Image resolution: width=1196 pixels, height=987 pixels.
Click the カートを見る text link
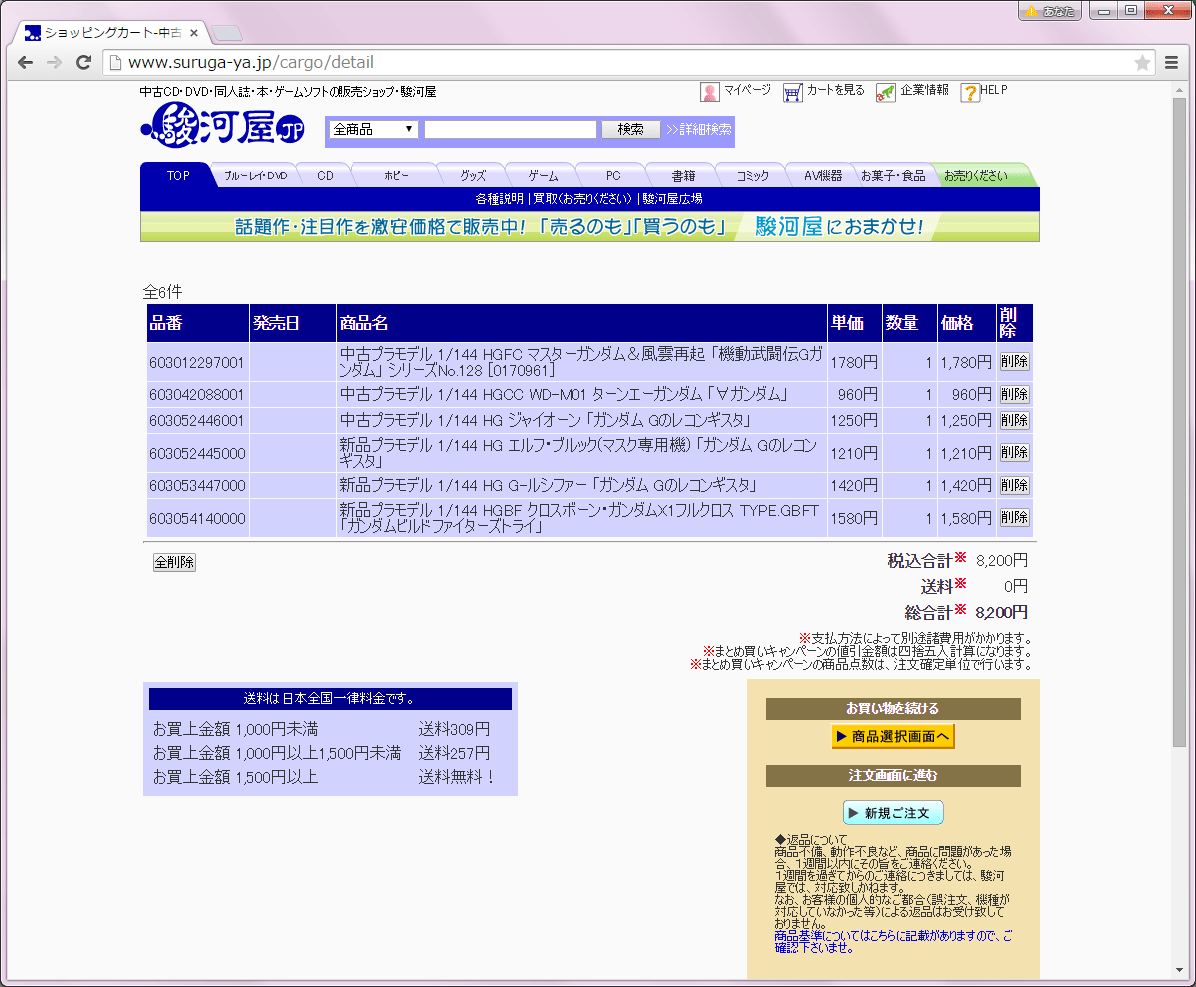(836, 90)
